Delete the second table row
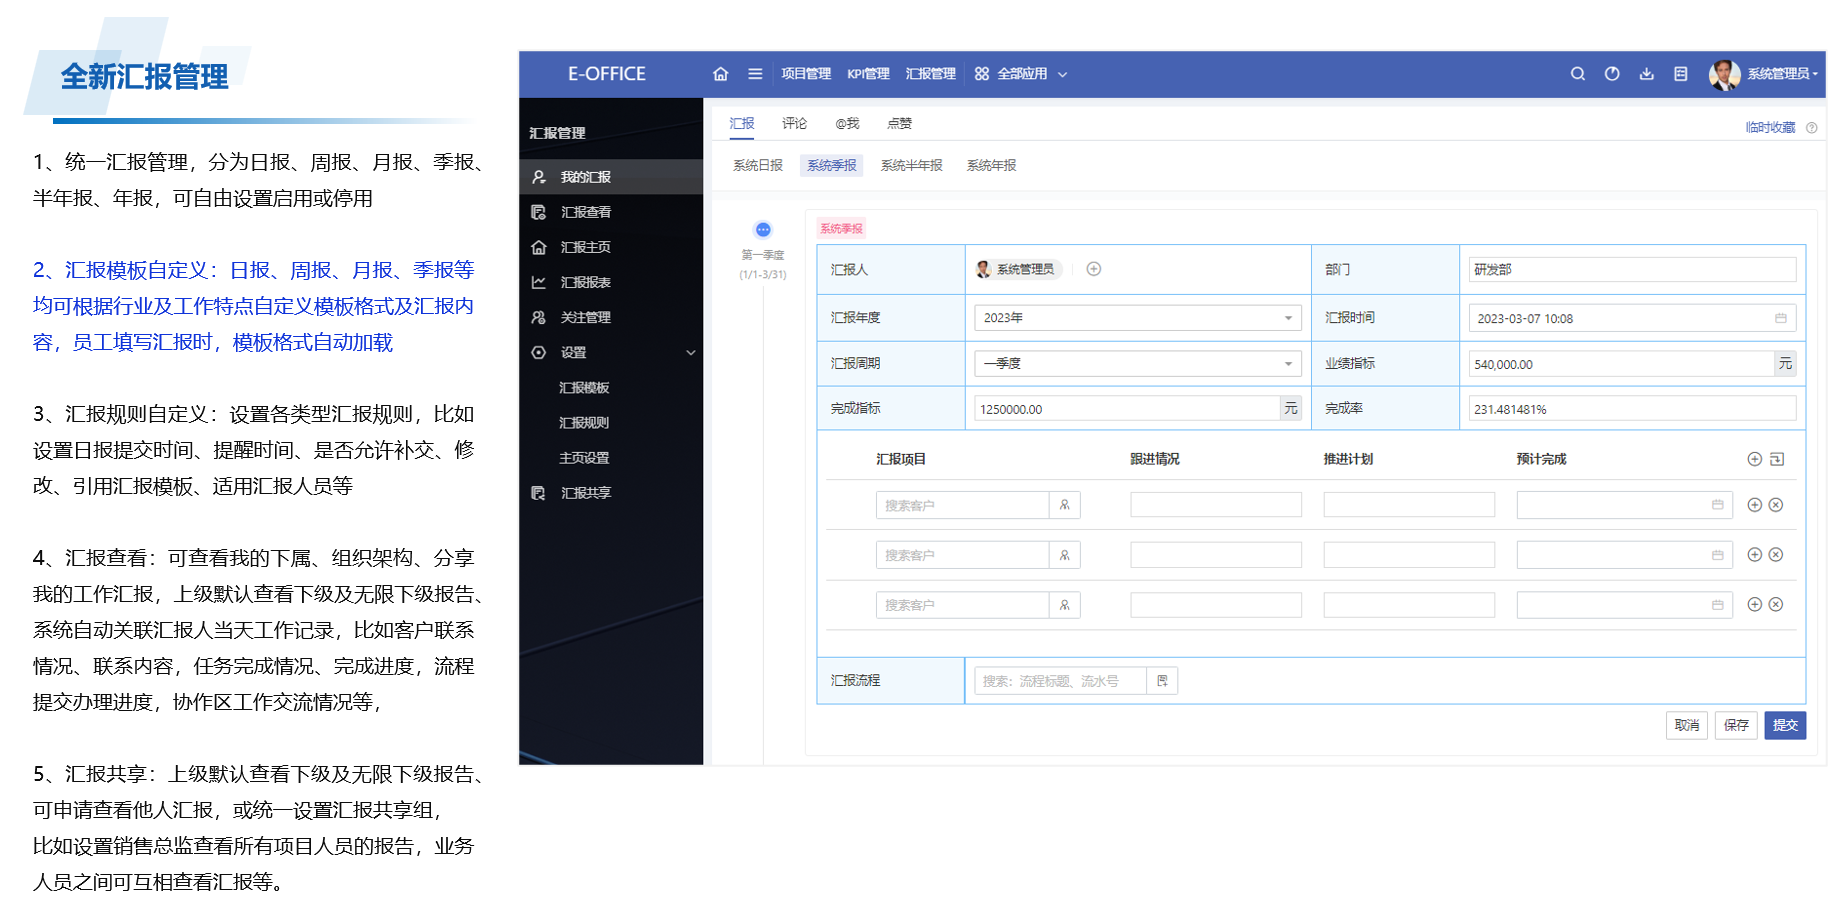Viewport: 1842px width, 904px height. [x=1776, y=555]
